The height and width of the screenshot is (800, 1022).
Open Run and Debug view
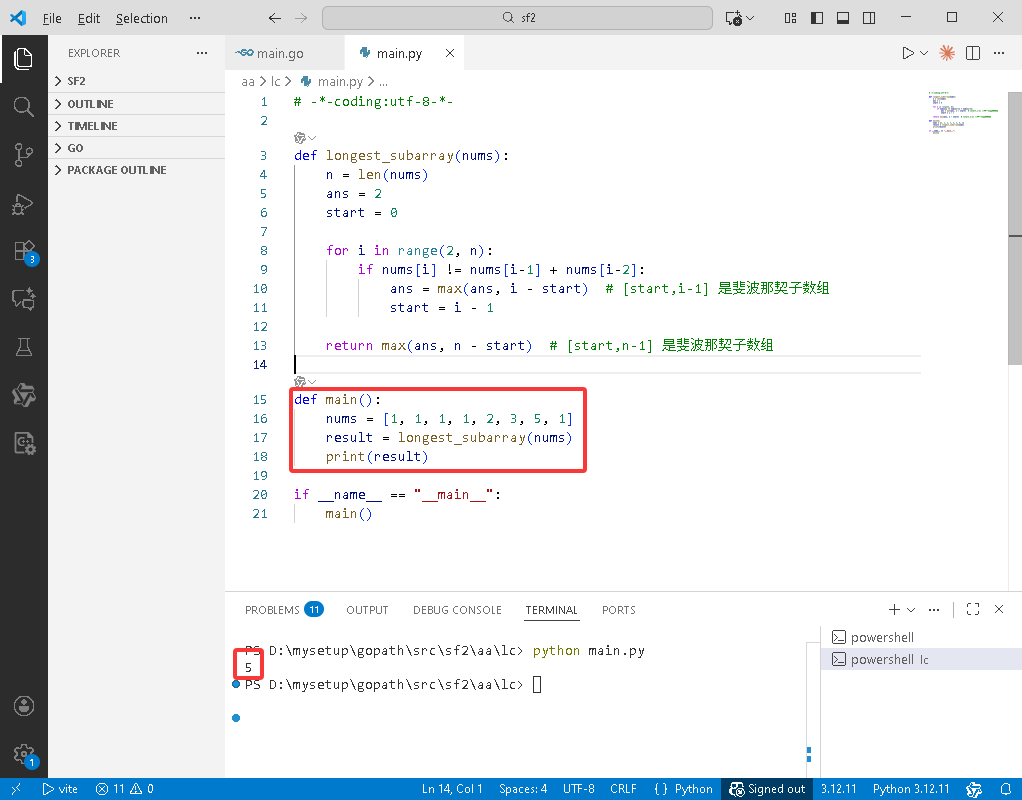23,203
